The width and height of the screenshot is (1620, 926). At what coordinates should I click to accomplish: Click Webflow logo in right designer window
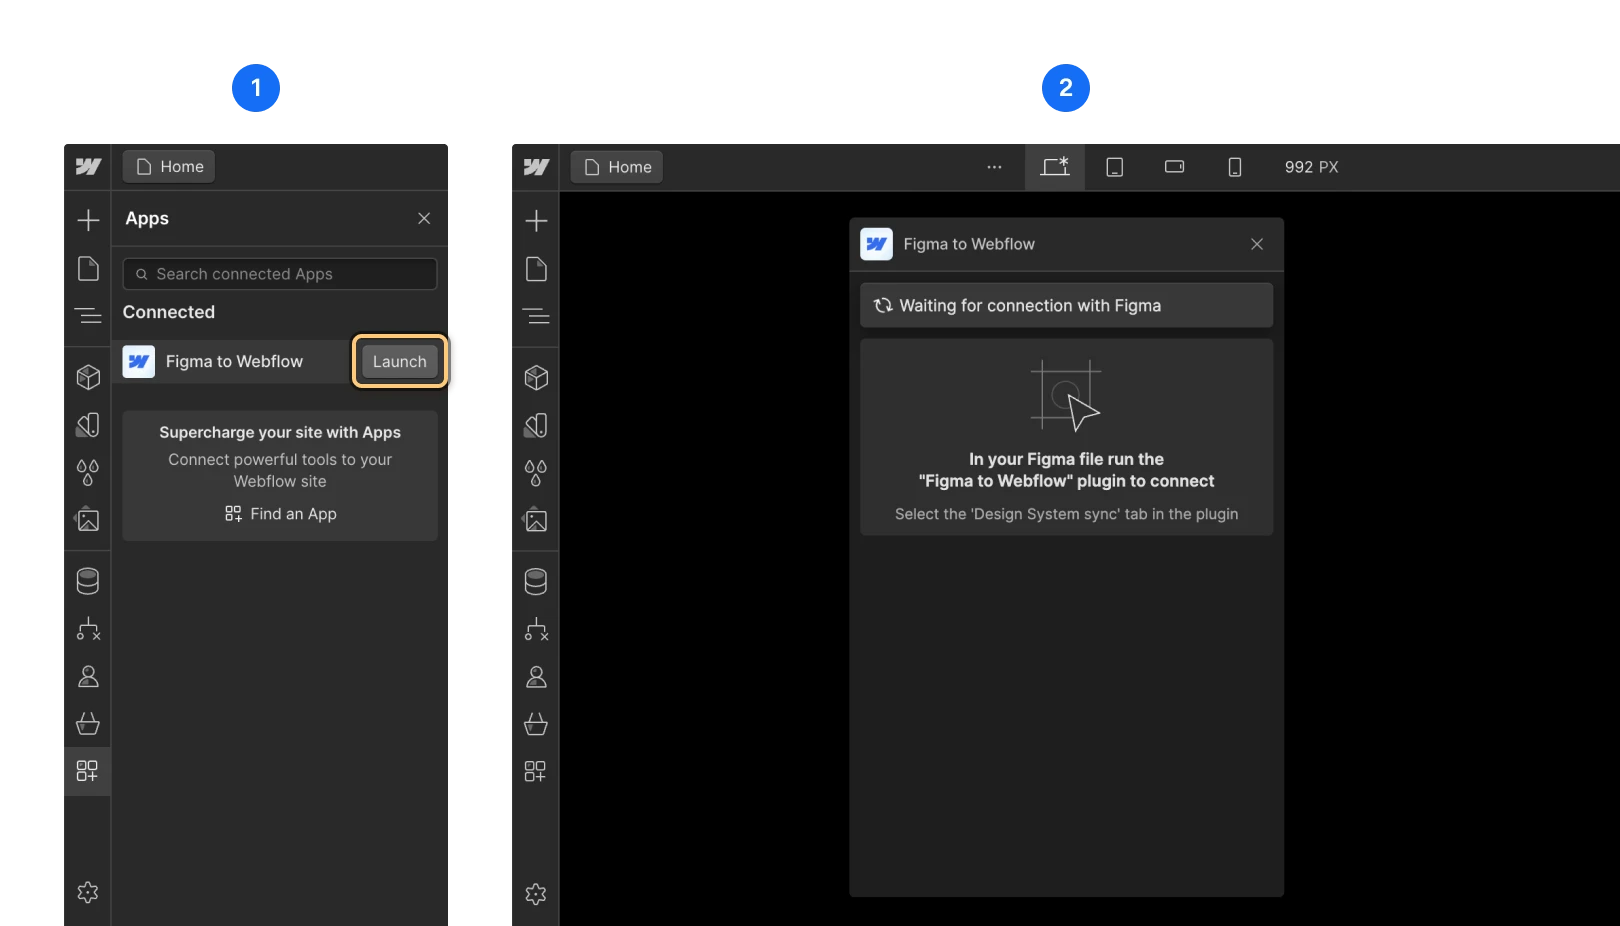click(x=536, y=167)
